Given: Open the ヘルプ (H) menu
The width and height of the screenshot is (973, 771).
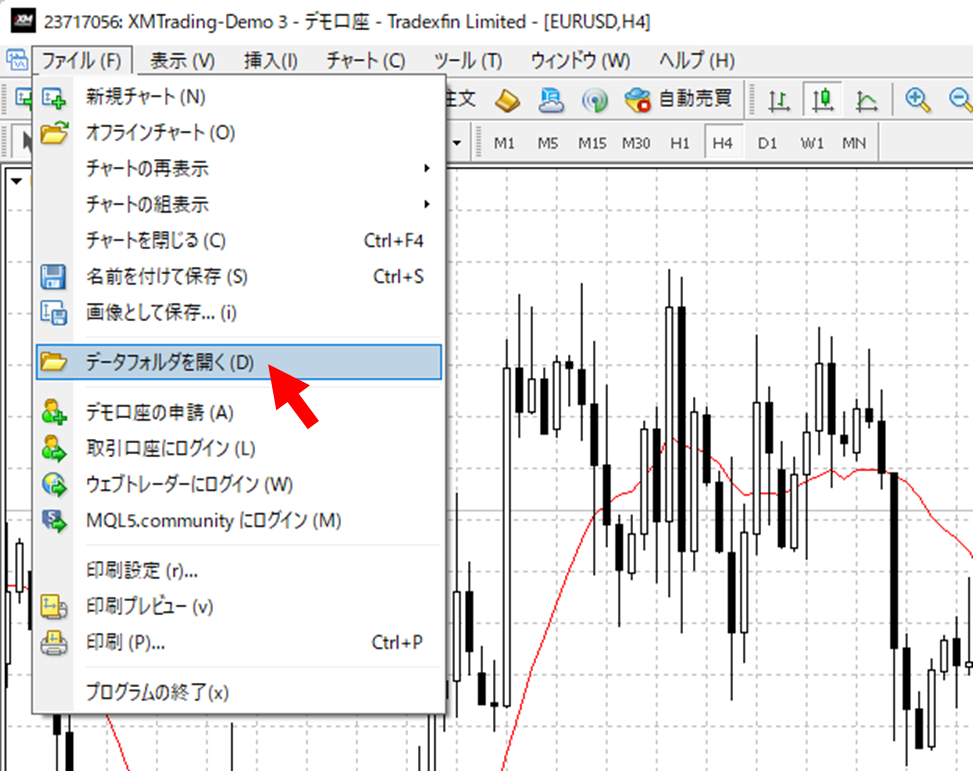Looking at the screenshot, I should click(697, 61).
